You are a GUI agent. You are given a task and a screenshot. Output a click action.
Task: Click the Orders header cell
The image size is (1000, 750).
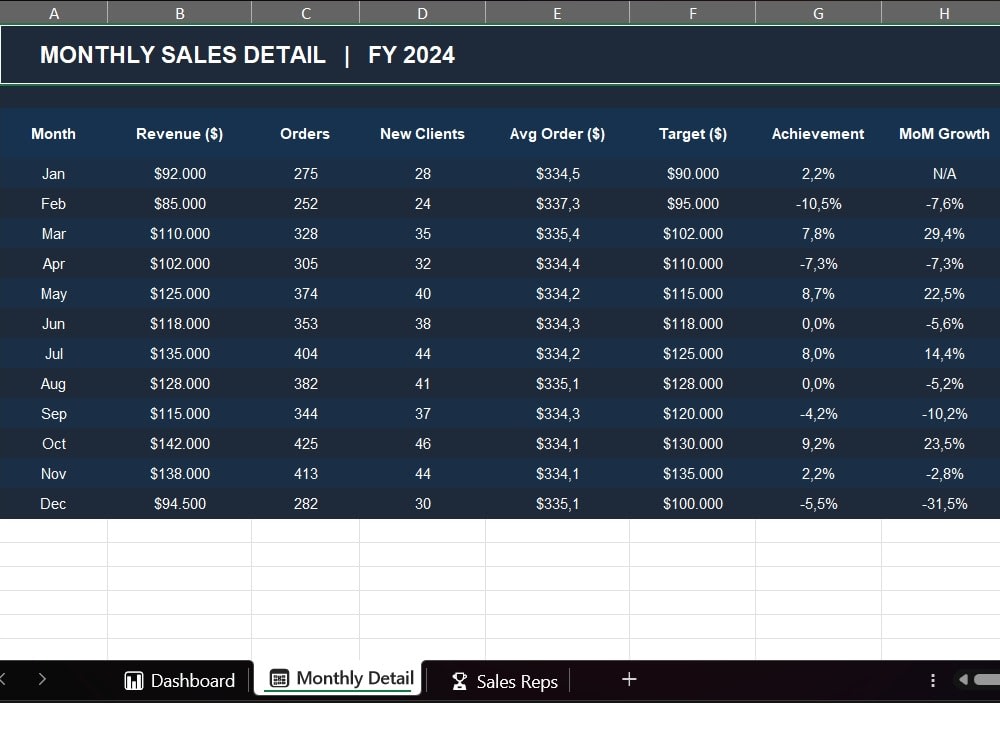pyautogui.click(x=305, y=134)
